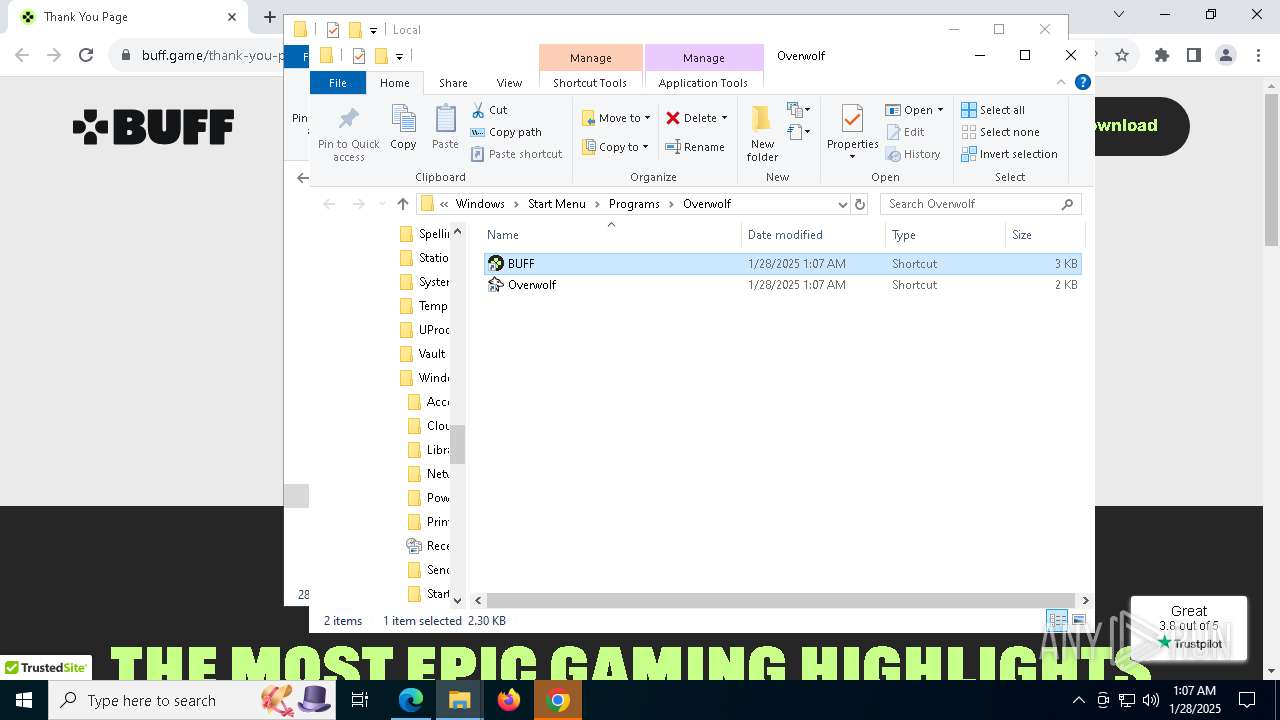Cut the selected item
Image resolution: width=1280 pixels, height=720 pixels.
click(489, 110)
